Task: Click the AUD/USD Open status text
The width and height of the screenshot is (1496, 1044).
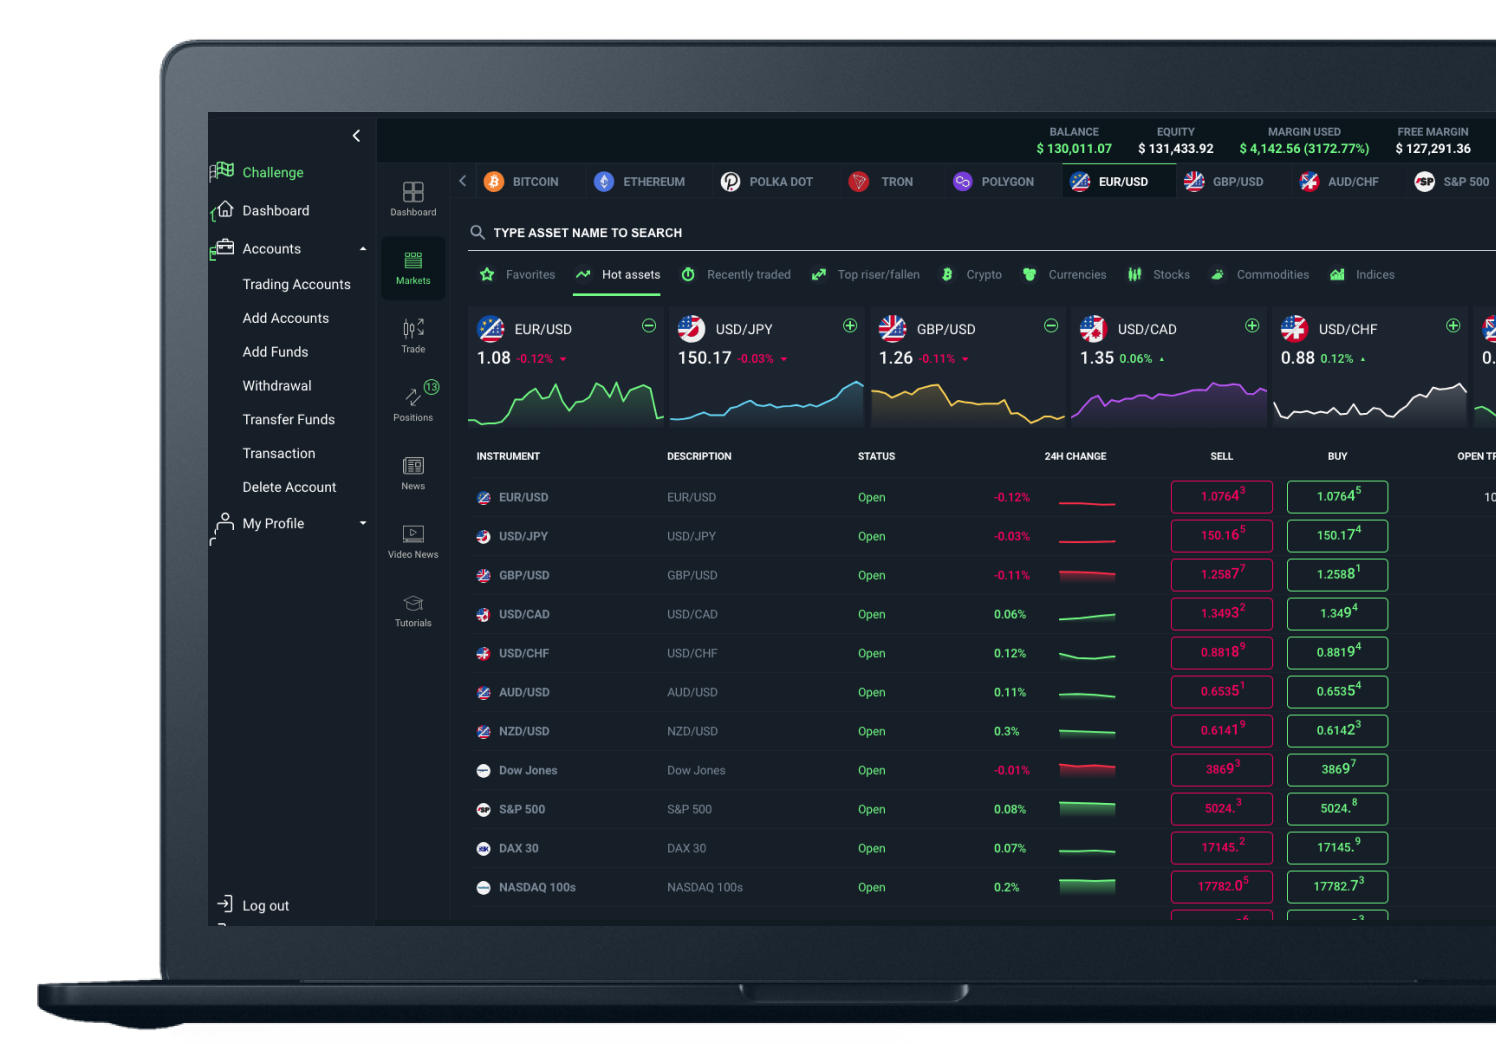Action: click(x=871, y=692)
